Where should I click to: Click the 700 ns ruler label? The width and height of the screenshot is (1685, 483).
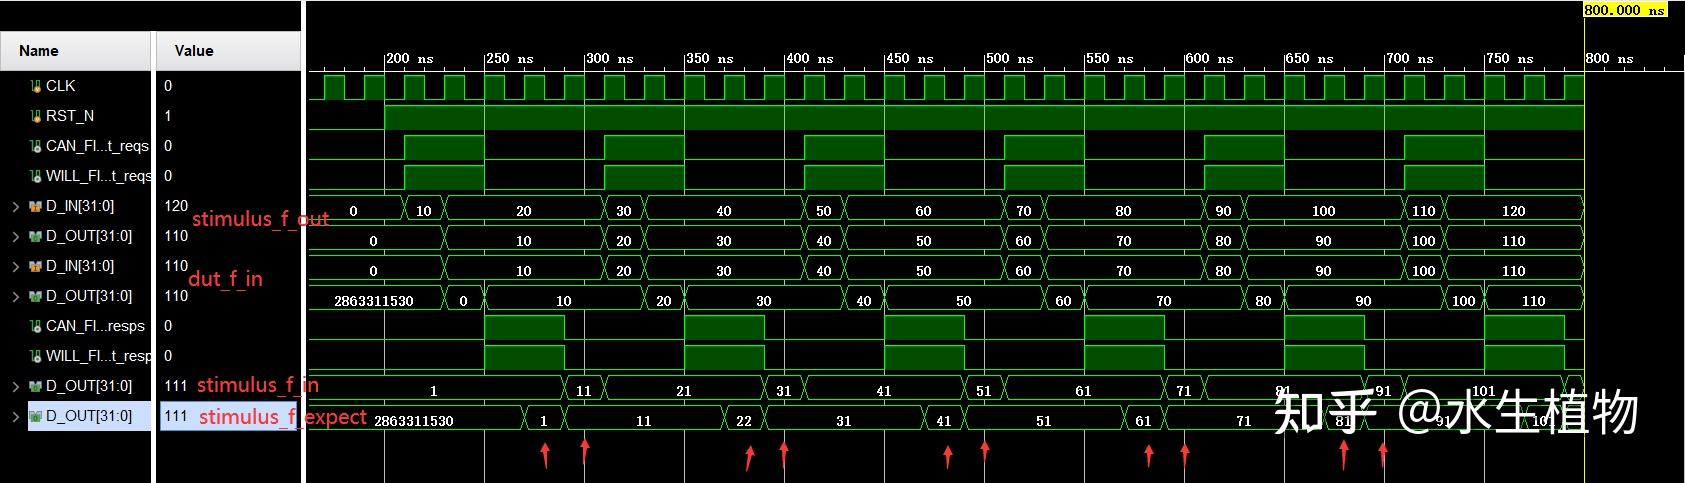[x=1410, y=58]
